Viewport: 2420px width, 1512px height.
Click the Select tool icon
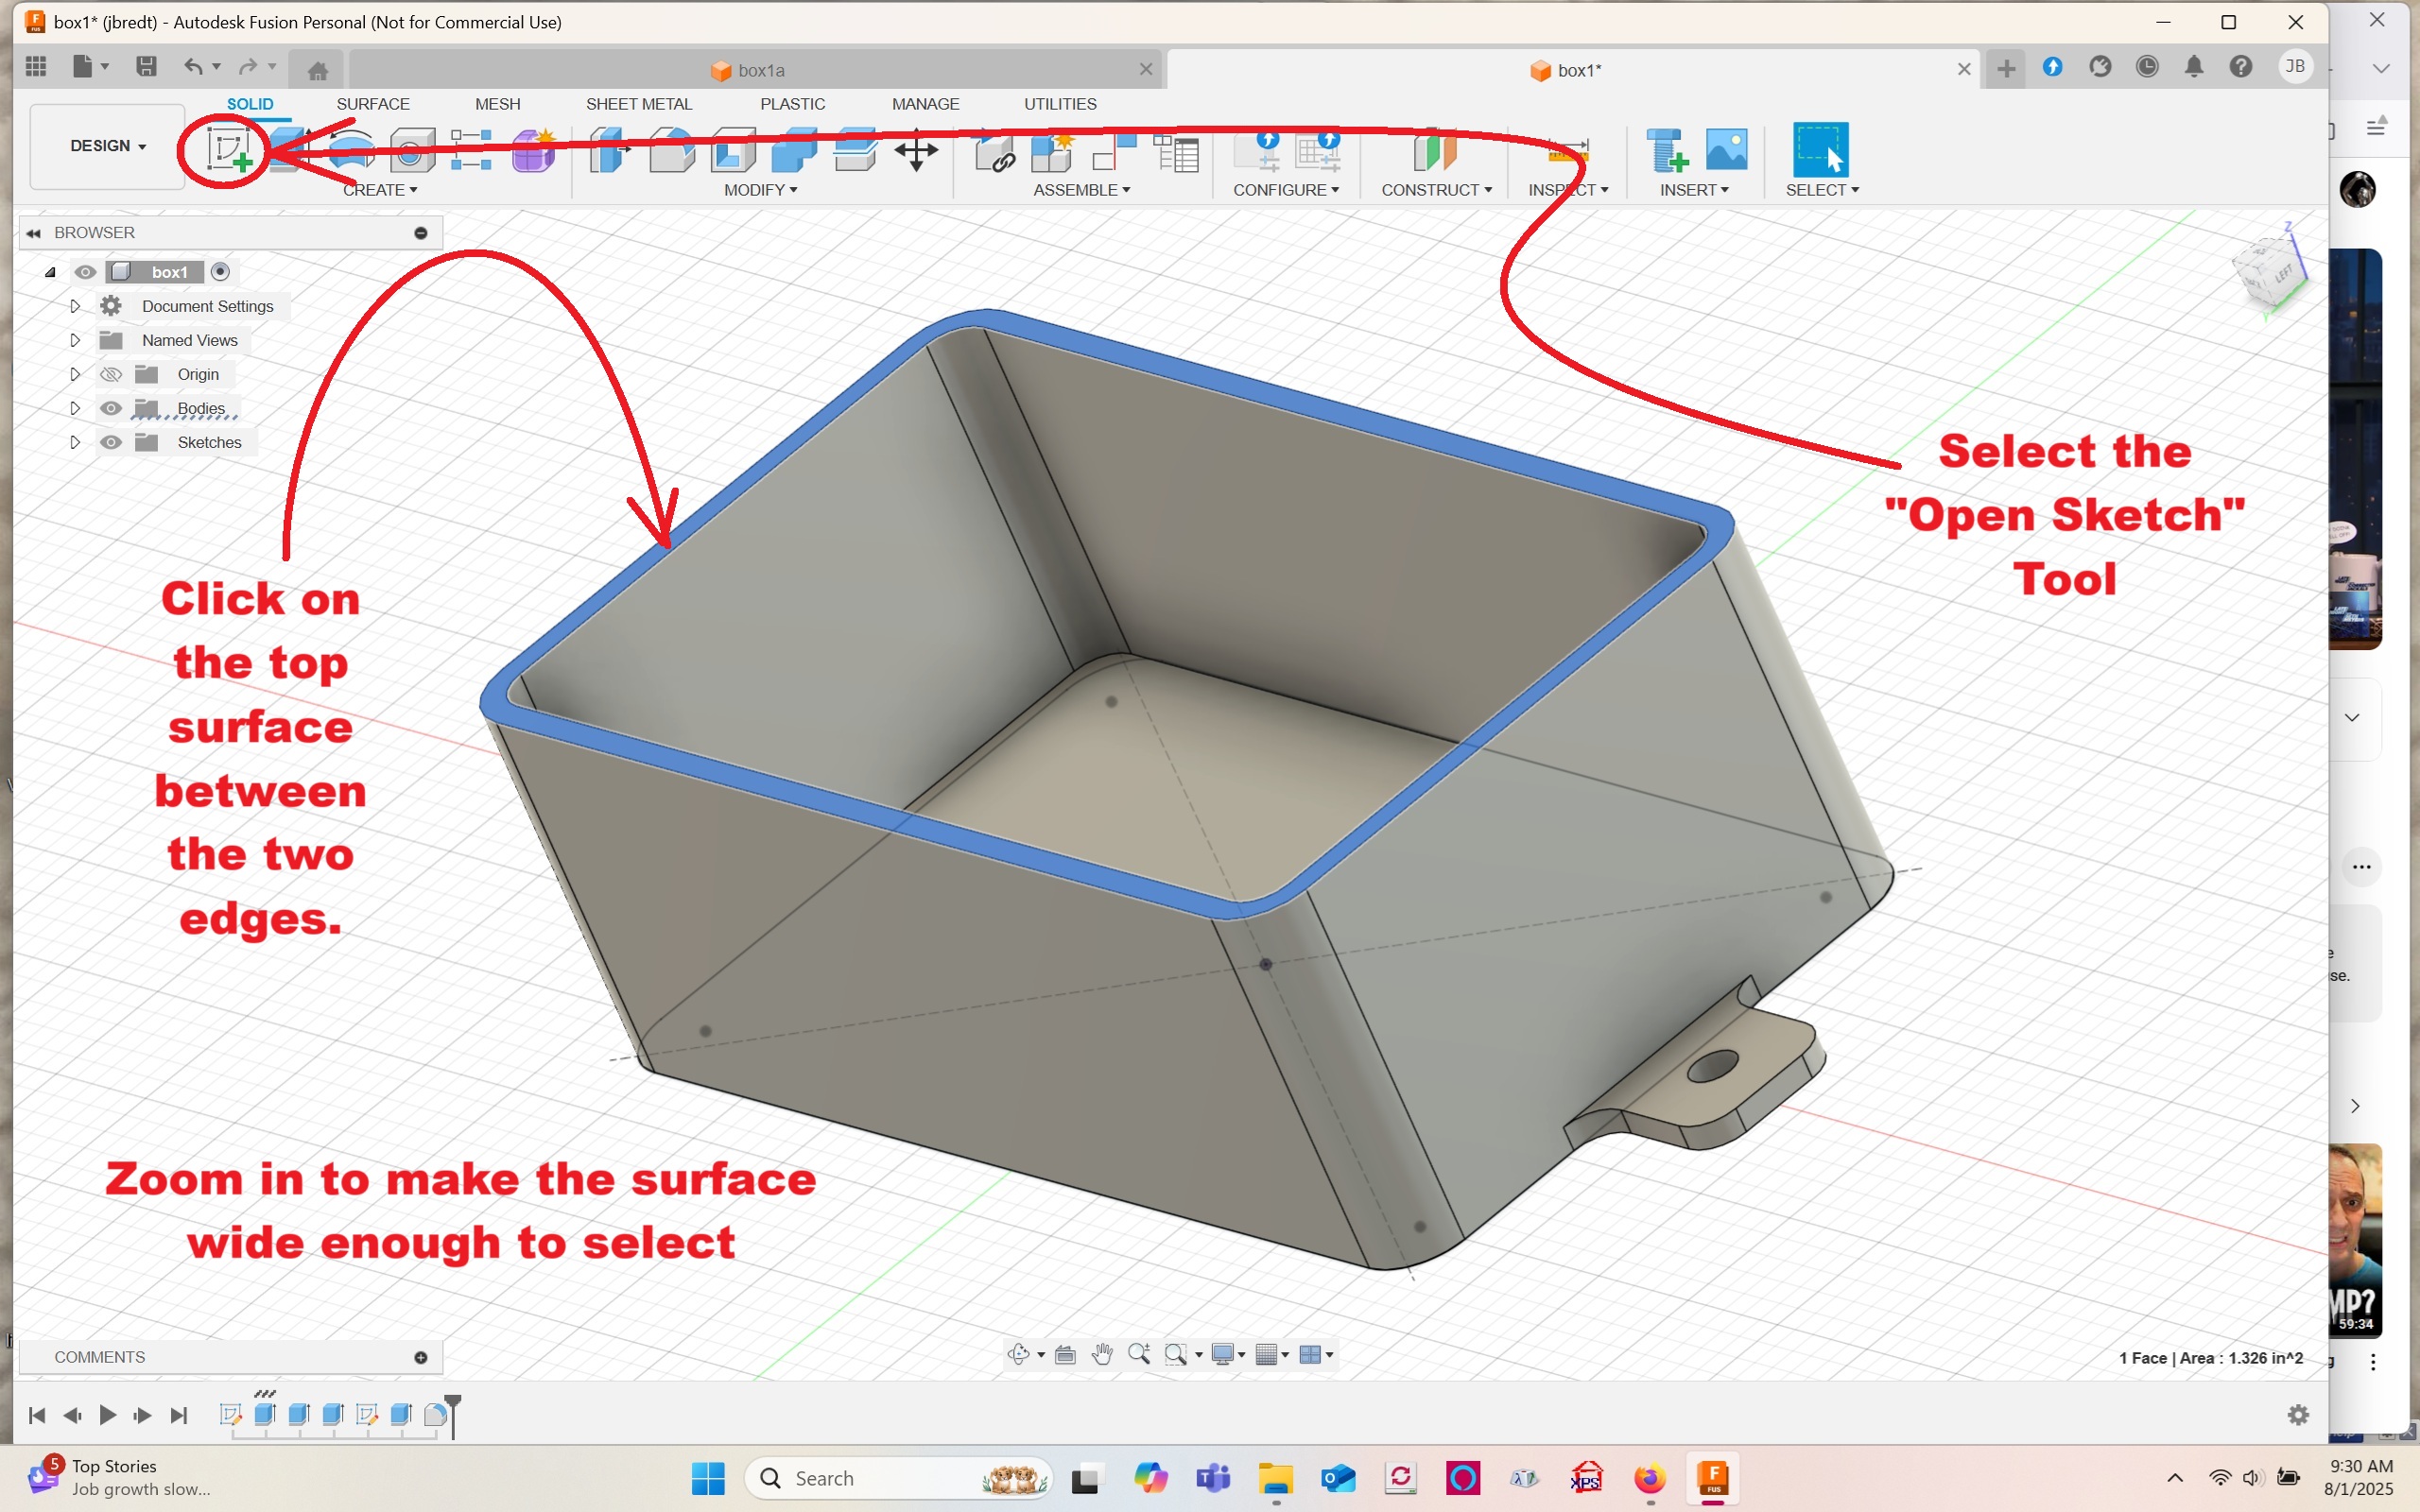pyautogui.click(x=1820, y=150)
